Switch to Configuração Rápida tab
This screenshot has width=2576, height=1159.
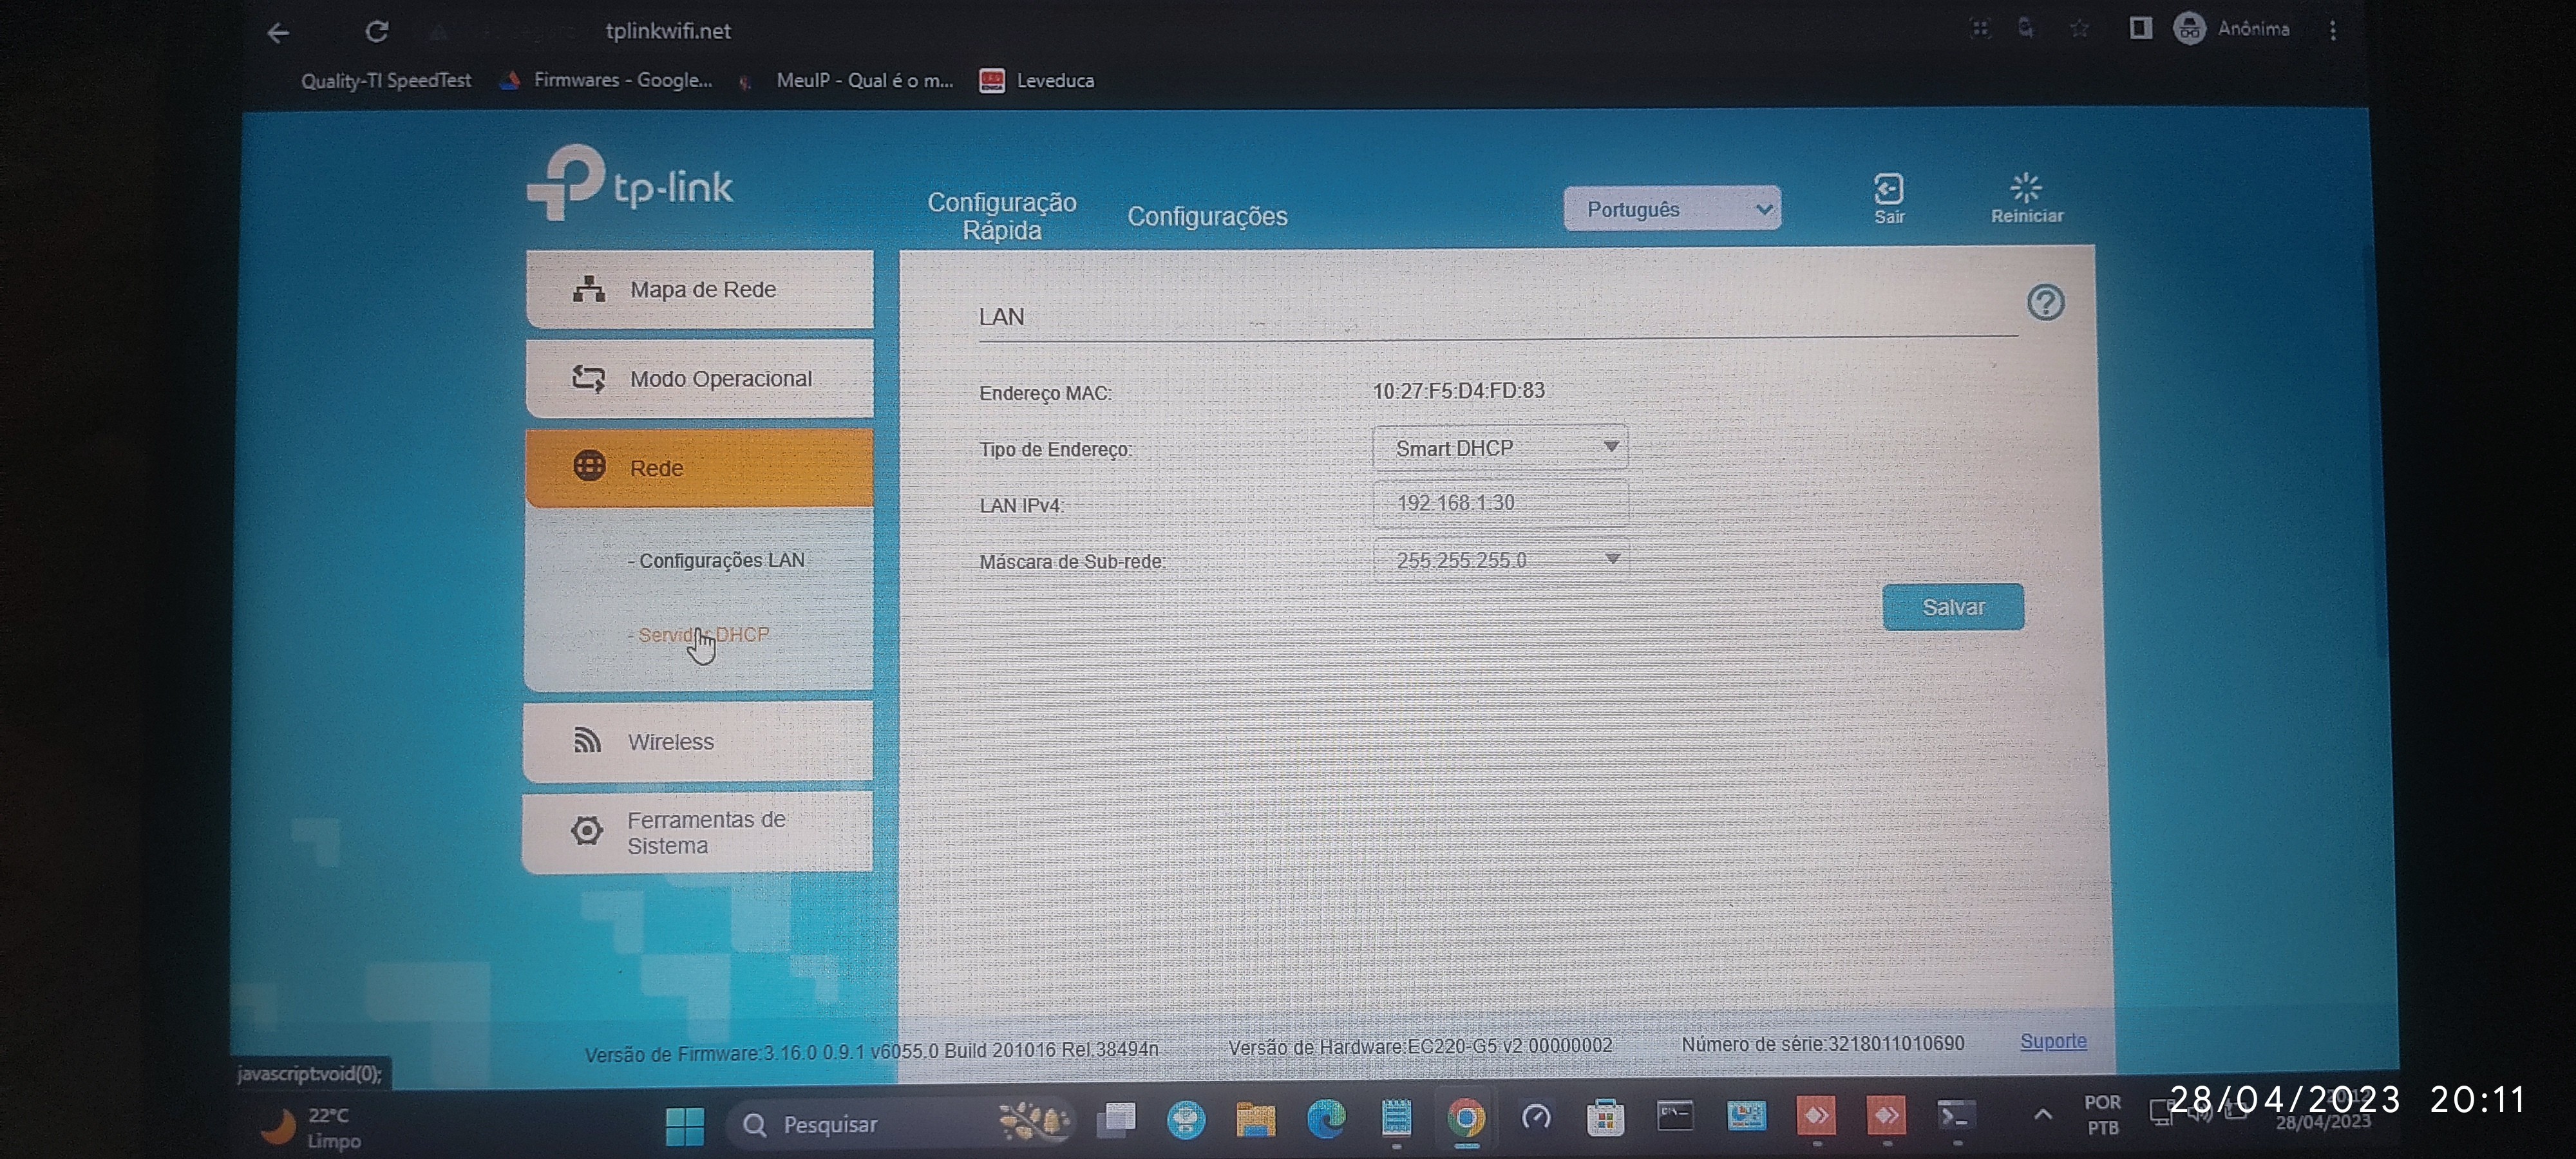pyautogui.click(x=1002, y=216)
